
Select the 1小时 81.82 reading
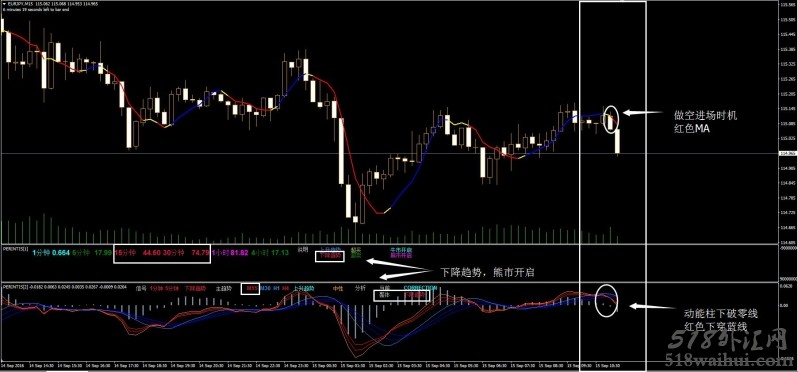click(230, 252)
